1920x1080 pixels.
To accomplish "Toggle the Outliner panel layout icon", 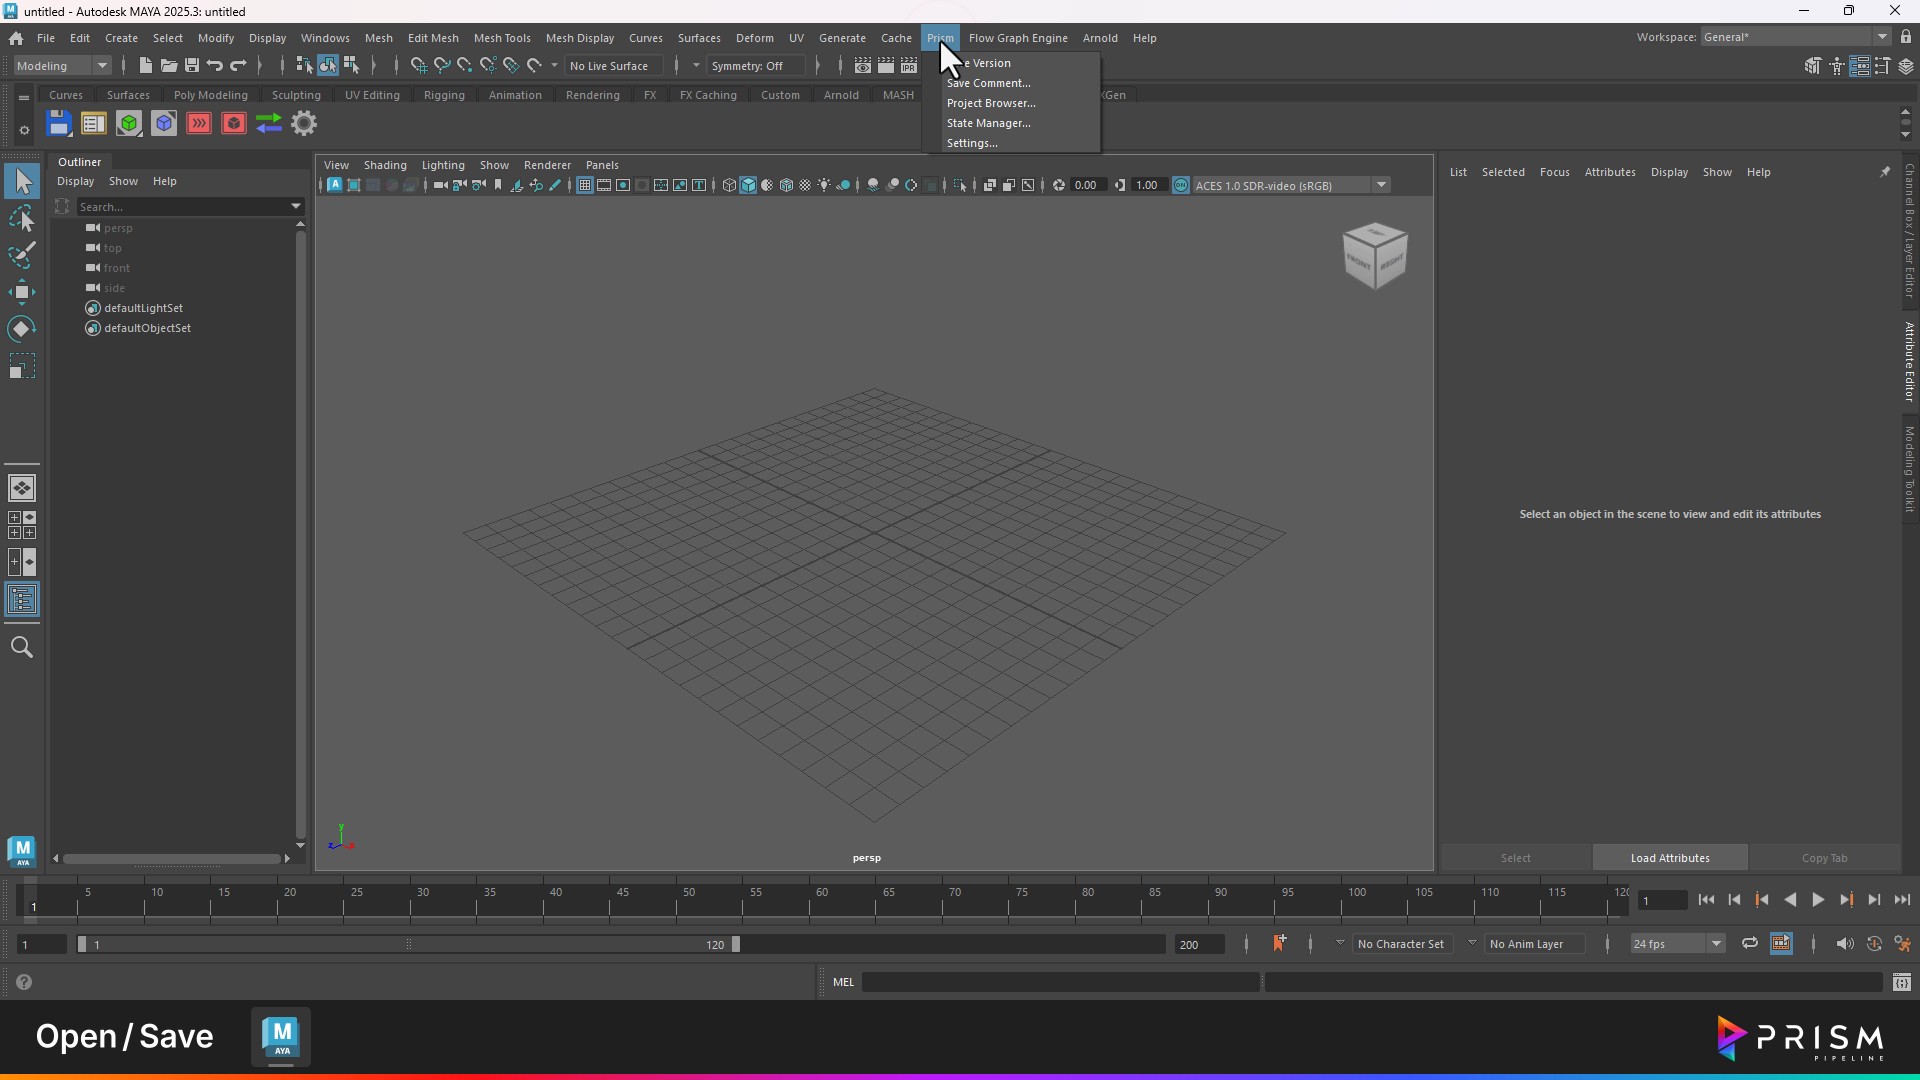I will [x=22, y=600].
